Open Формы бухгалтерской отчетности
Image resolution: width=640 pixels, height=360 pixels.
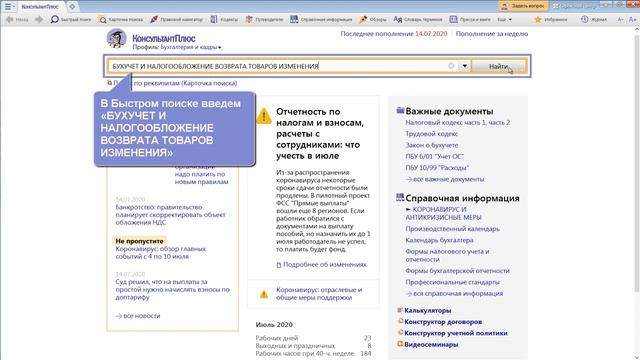point(457,271)
